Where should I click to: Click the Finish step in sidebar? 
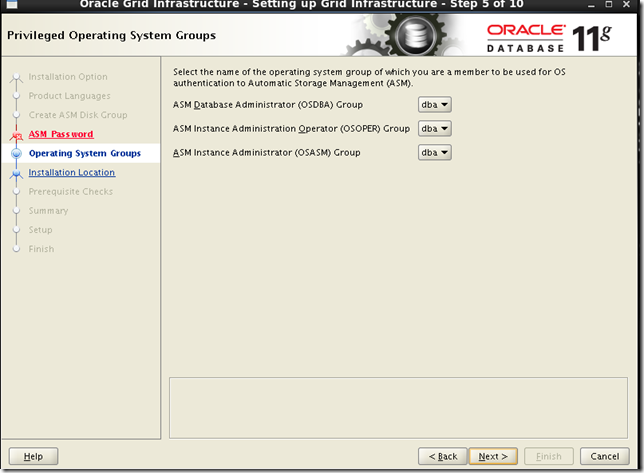pos(41,249)
